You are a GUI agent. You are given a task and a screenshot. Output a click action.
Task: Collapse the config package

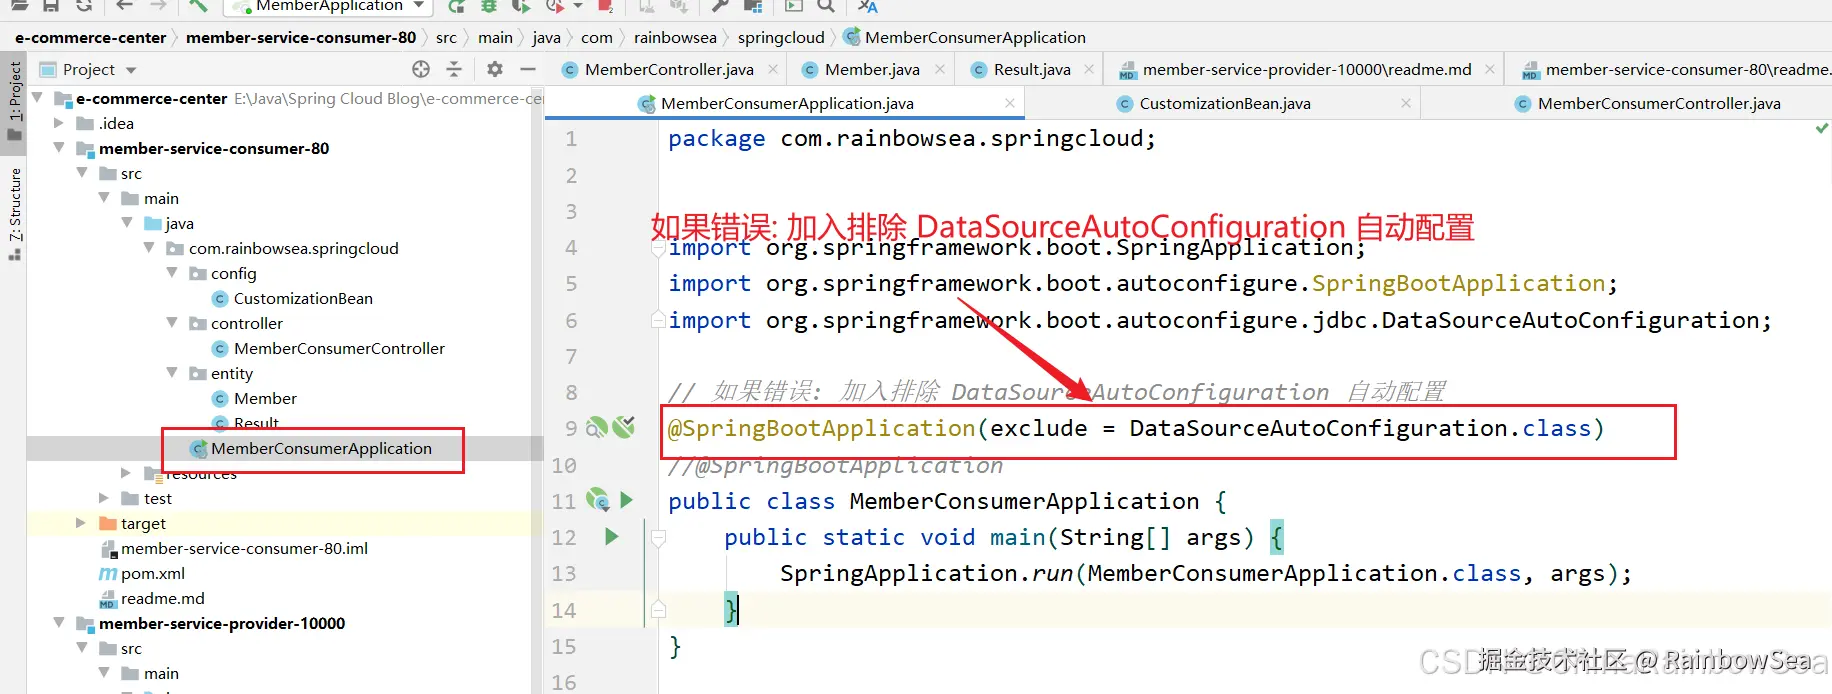pos(172,273)
